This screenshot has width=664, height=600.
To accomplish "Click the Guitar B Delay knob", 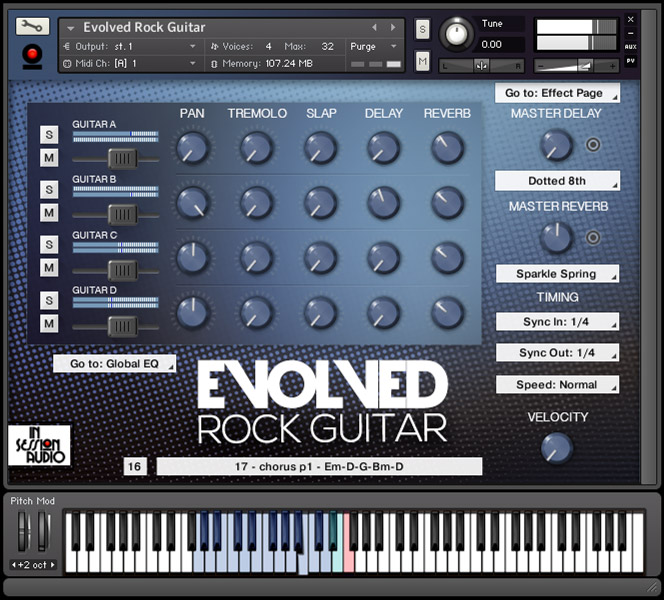I will tap(384, 202).
